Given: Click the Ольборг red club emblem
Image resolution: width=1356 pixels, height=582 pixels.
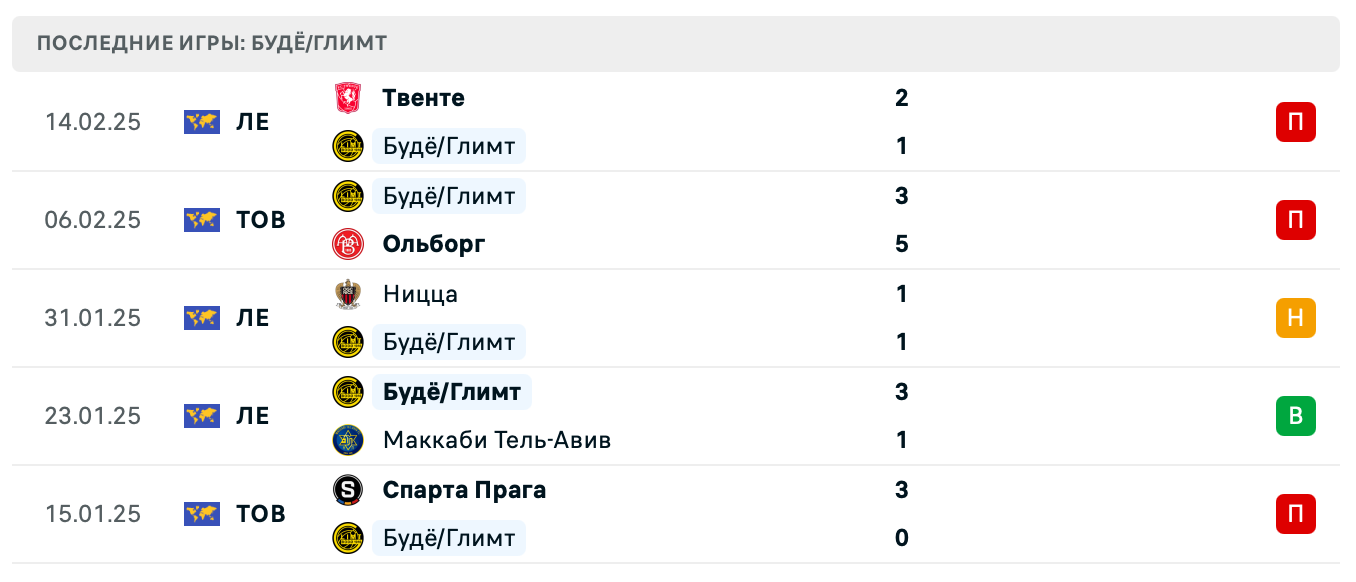Looking at the screenshot, I should click(349, 244).
